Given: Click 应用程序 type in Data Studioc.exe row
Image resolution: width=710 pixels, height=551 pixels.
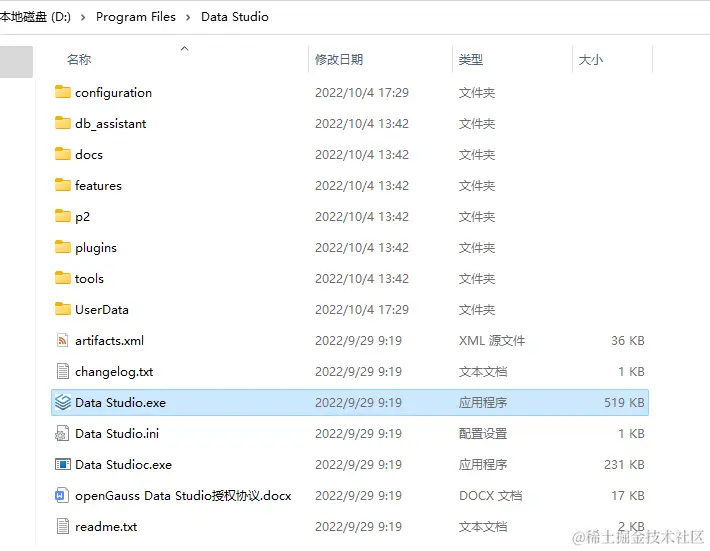Looking at the screenshot, I should coord(483,465).
